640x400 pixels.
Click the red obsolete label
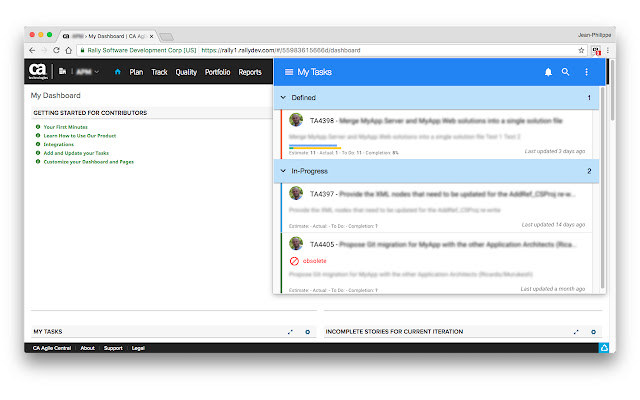point(314,261)
